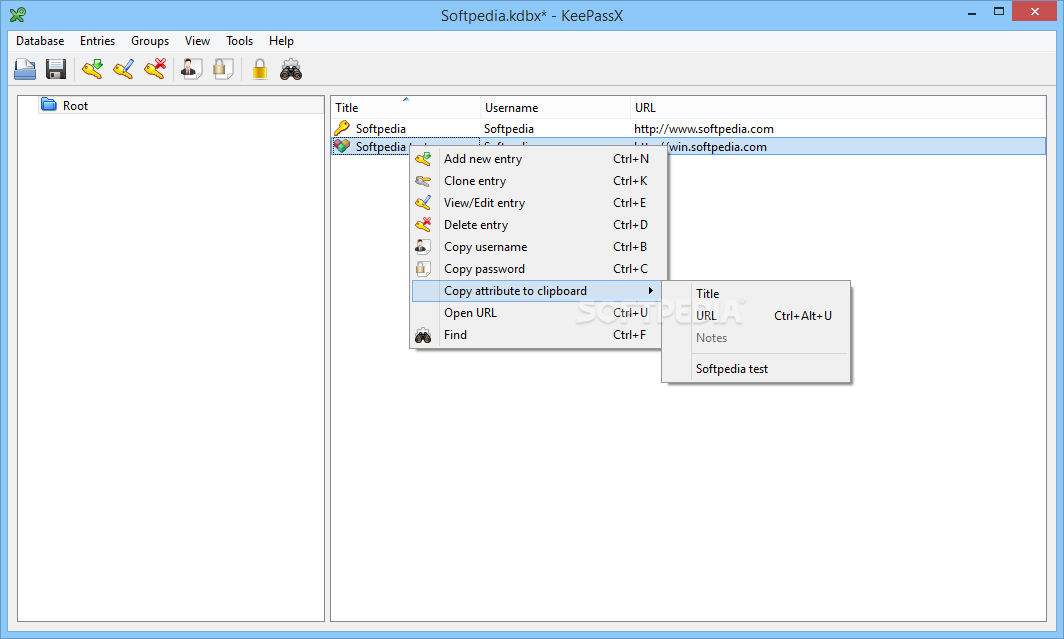Click the Lock database padlock icon
This screenshot has height=639, width=1064.
coord(259,69)
